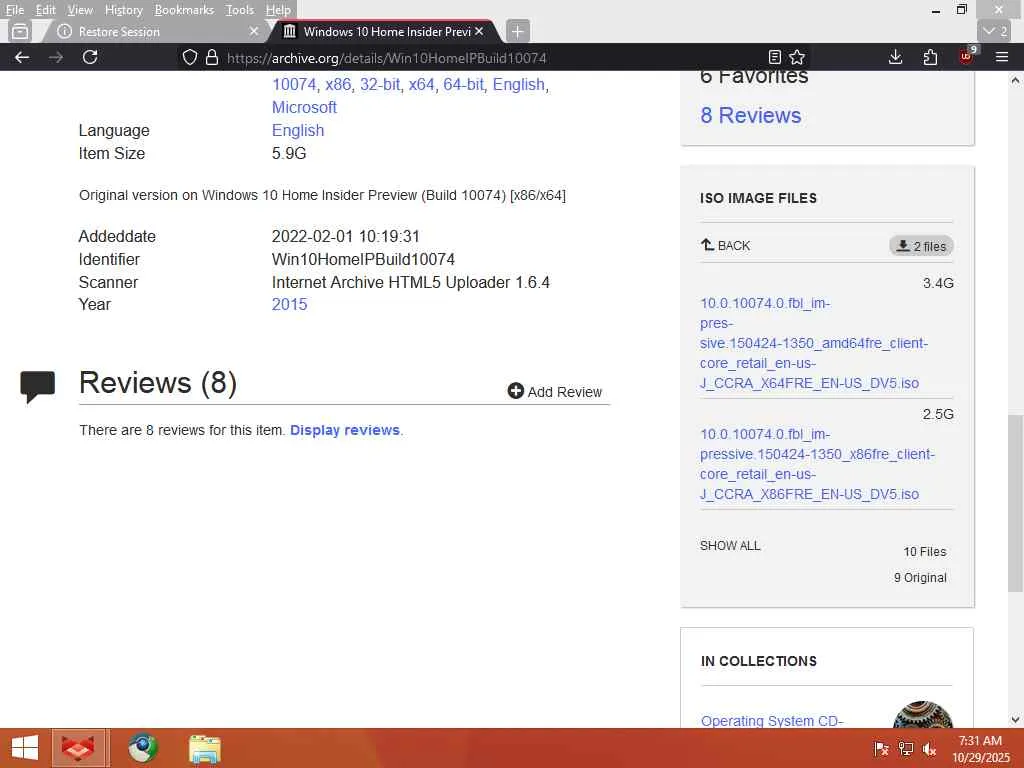Viewport: 1024px width, 768px height.
Task: Click the 32-bit topic tag link
Action: [379, 84]
